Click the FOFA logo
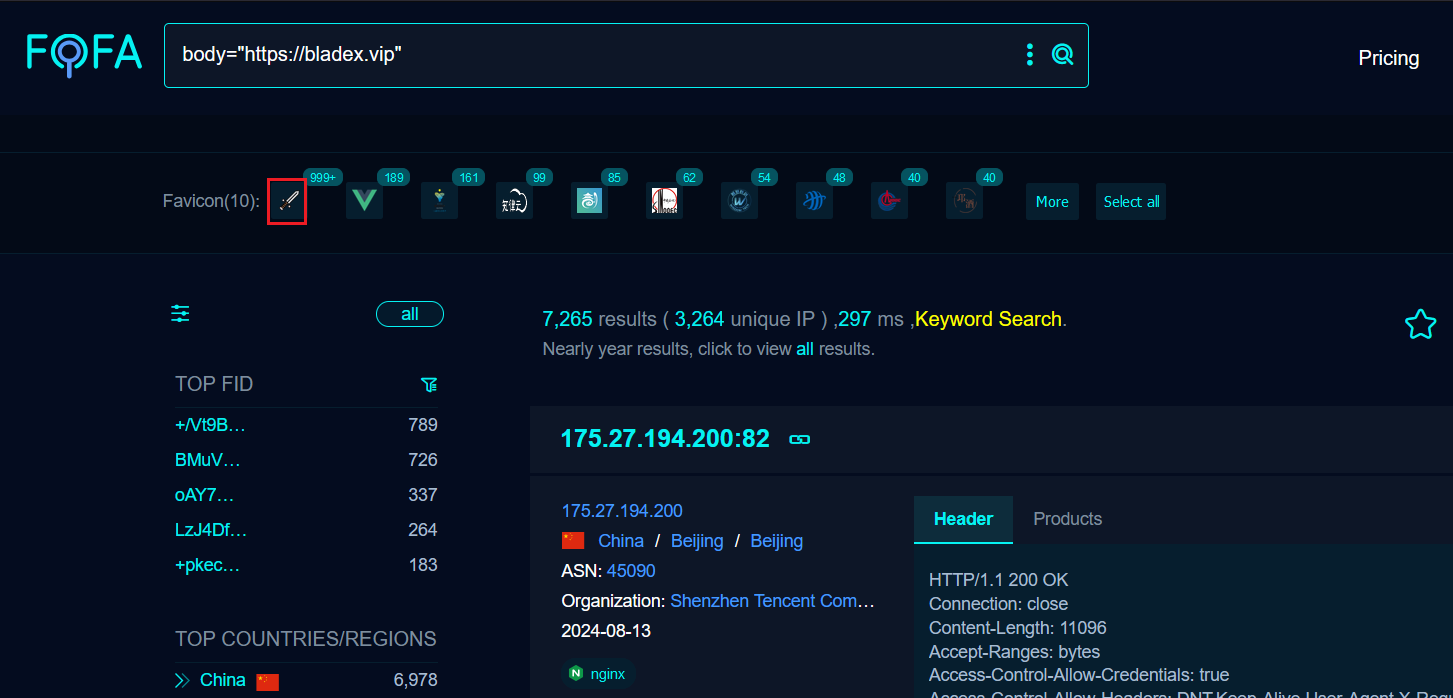 [x=84, y=53]
